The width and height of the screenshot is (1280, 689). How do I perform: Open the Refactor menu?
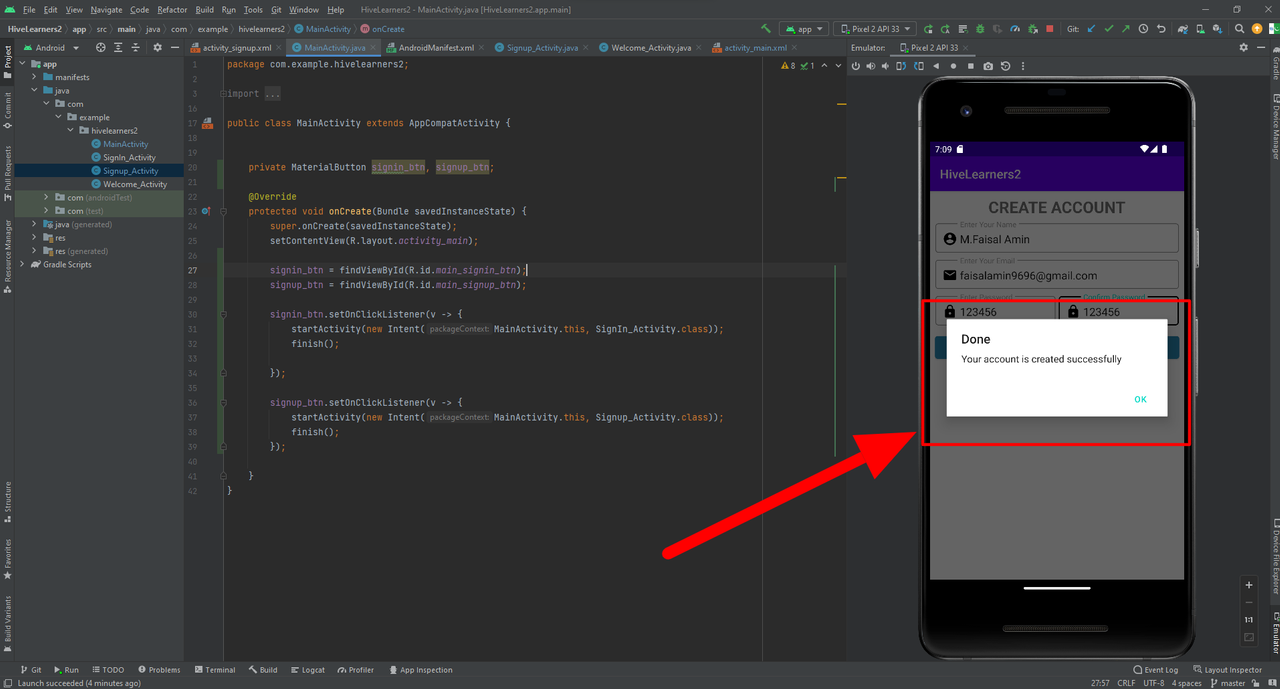click(172, 9)
